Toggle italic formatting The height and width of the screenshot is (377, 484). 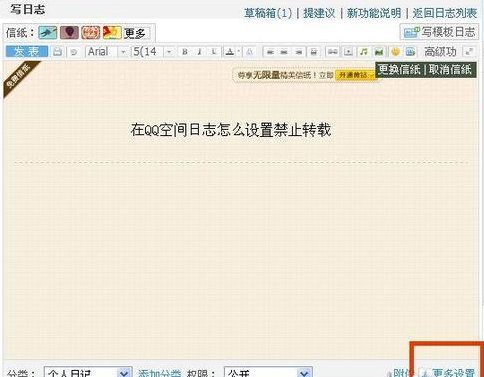(199, 52)
